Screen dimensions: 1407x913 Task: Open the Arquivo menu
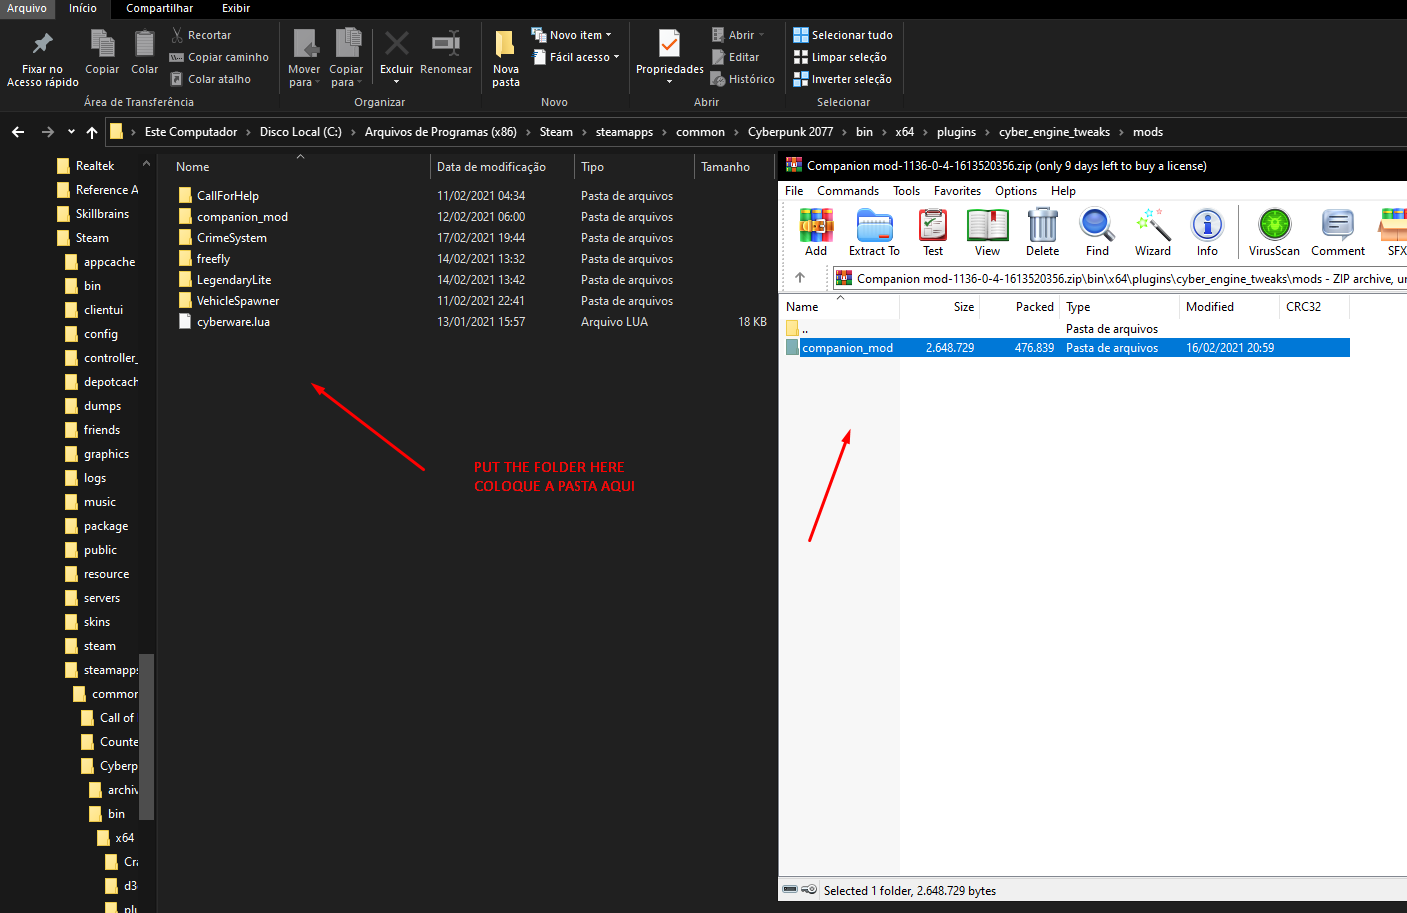[27, 8]
